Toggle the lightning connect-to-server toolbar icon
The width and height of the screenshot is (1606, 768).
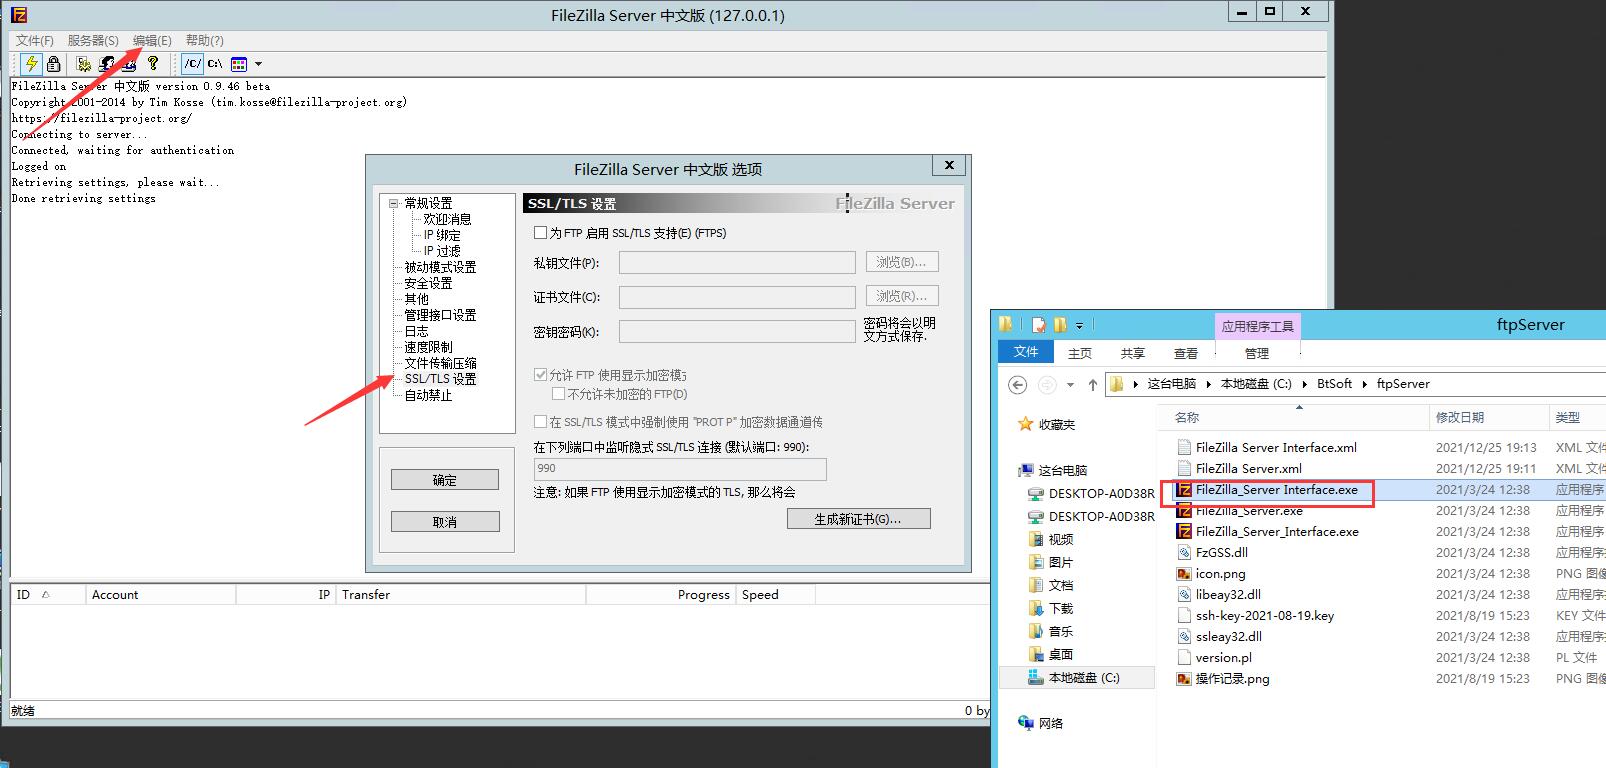pyautogui.click(x=32, y=64)
